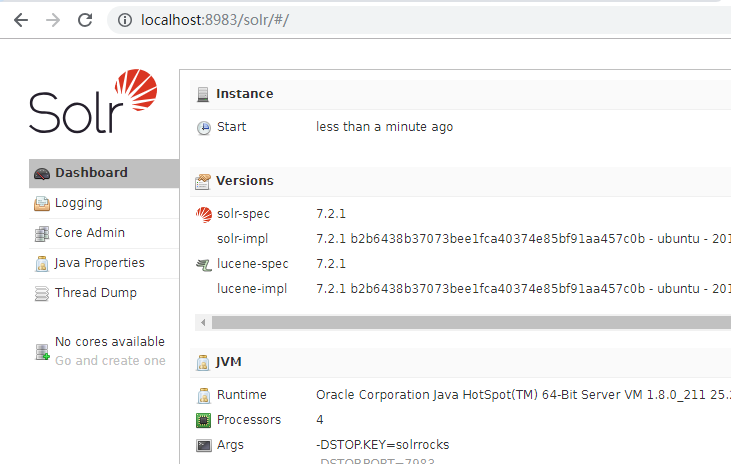Image resolution: width=731 pixels, height=464 pixels.
Task: Click the Core Admin server icon
Action: pyautogui.click(x=42, y=234)
